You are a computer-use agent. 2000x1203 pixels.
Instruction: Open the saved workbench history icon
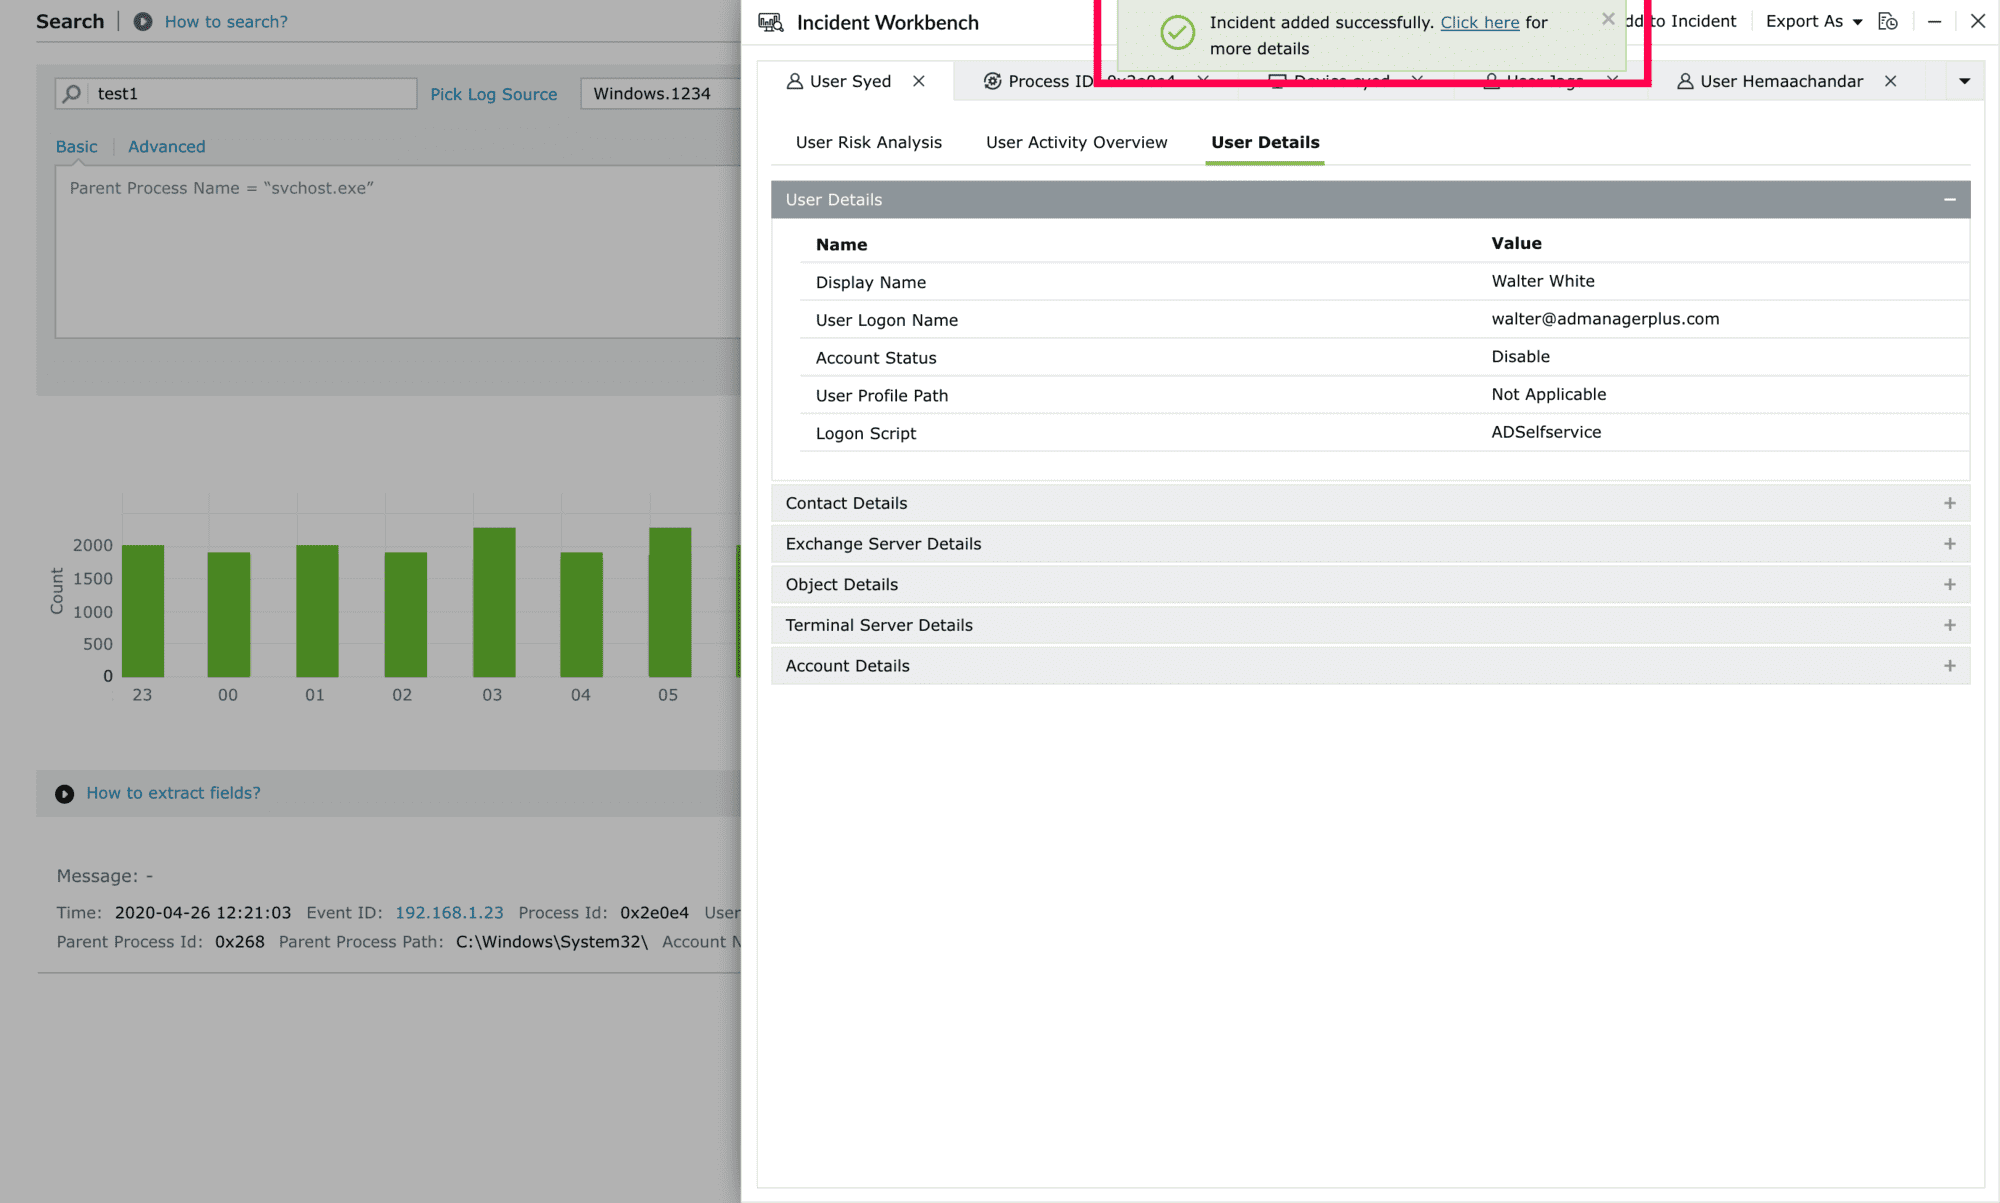click(x=1887, y=21)
